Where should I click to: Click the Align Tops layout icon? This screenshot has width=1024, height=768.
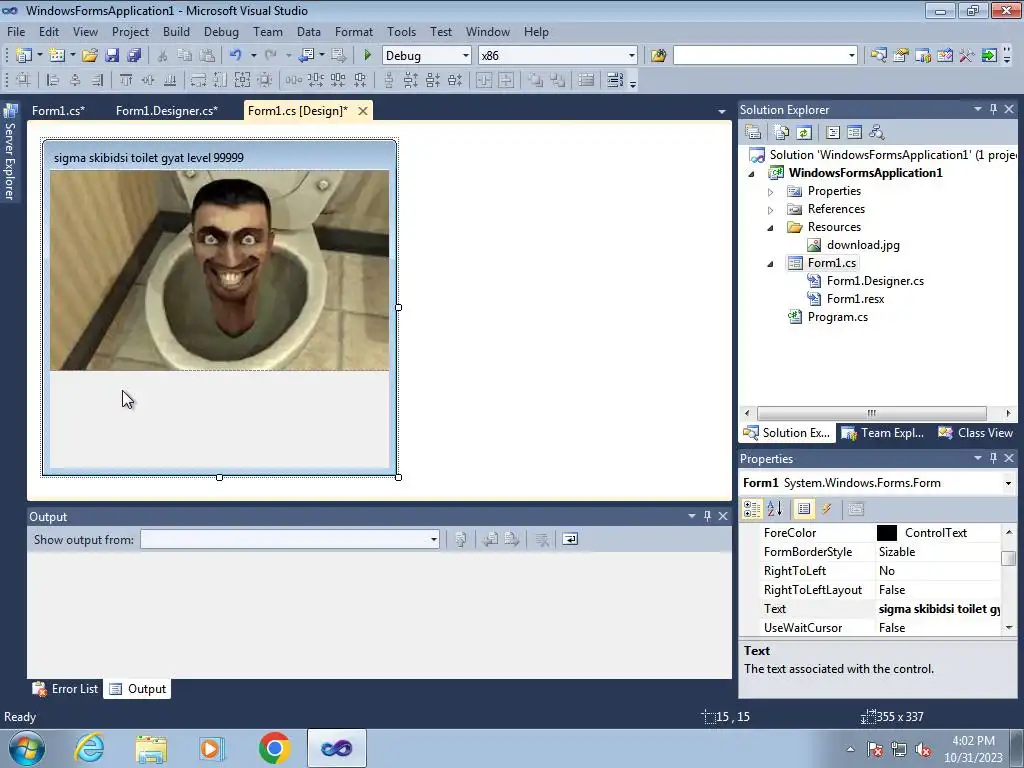click(x=126, y=80)
